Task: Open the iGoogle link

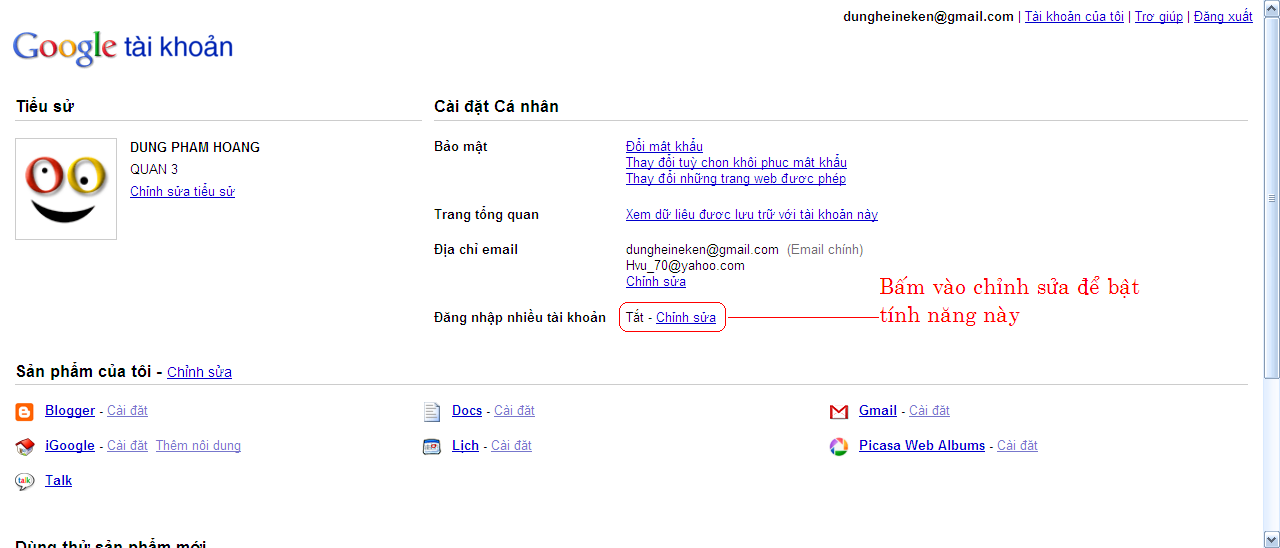Action: [x=70, y=446]
